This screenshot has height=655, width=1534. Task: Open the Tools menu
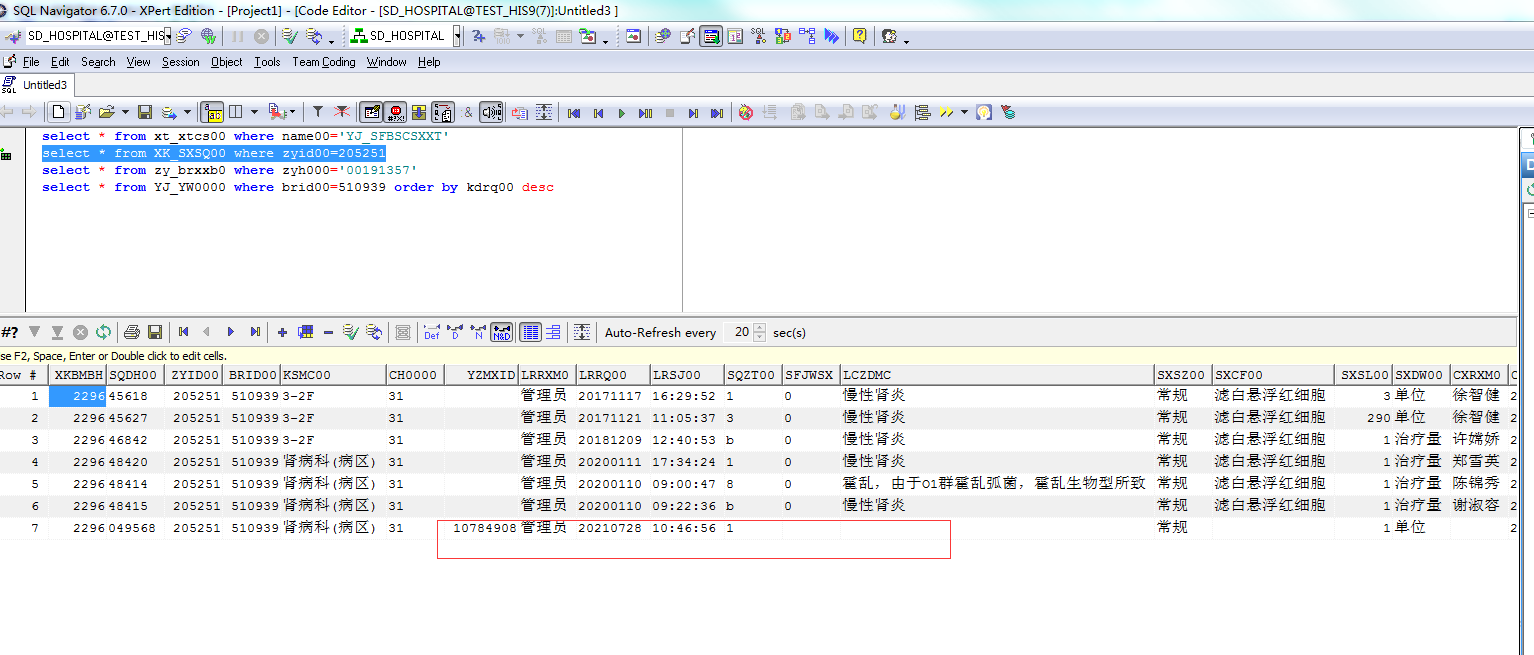pyautogui.click(x=267, y=62)
